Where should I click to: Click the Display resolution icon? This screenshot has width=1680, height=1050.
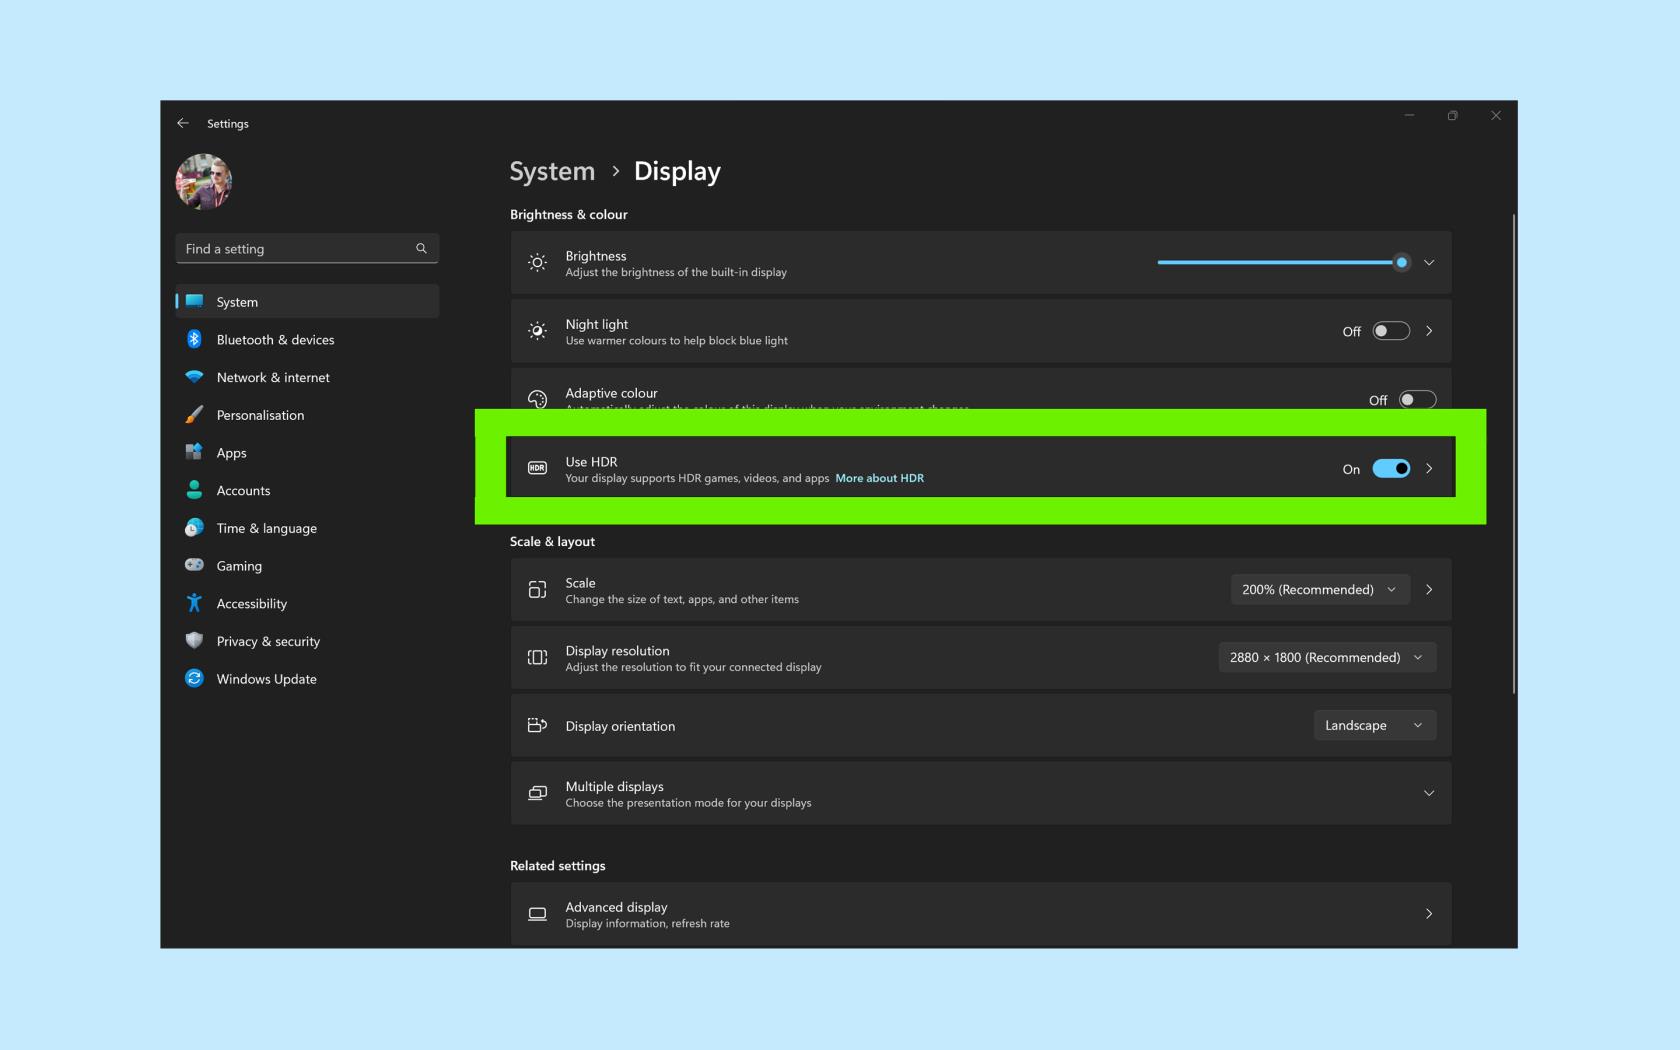[x=537, y=657]
